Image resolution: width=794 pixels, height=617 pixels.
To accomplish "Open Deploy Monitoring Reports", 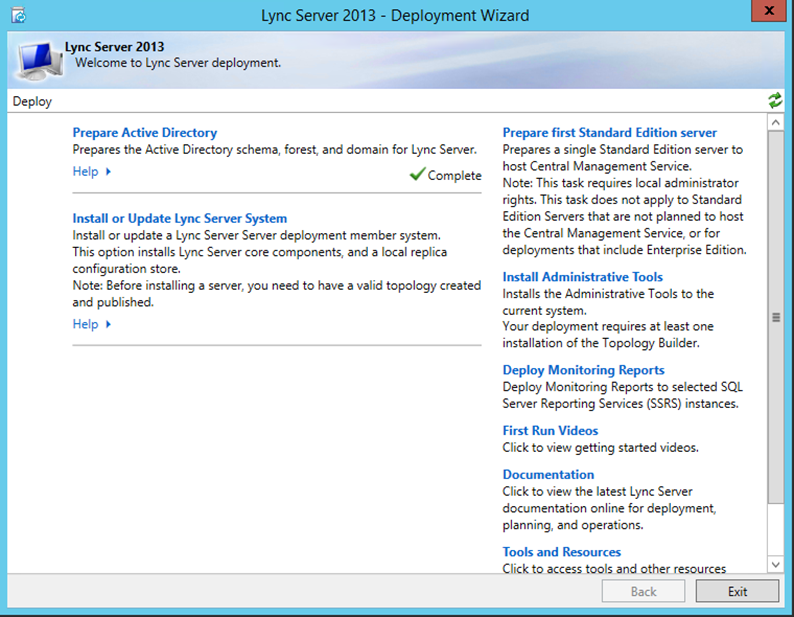I will pos(583,370).
